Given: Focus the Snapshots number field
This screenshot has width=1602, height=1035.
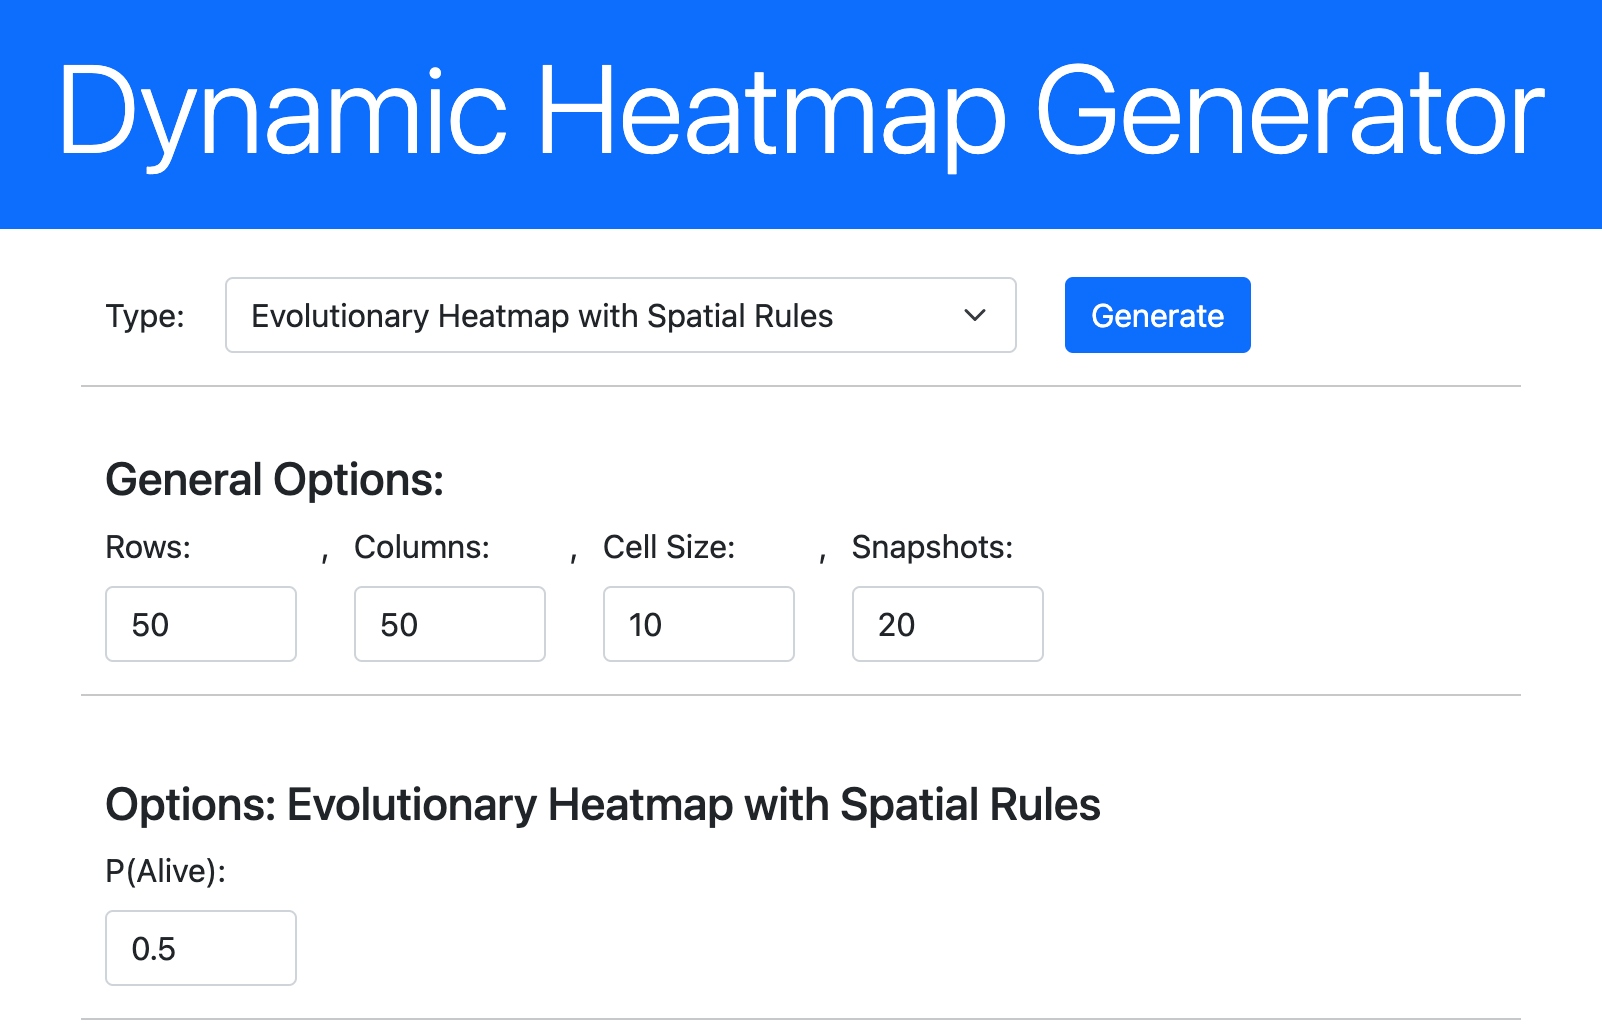Looking at the screenshot, I should point(948,624).
